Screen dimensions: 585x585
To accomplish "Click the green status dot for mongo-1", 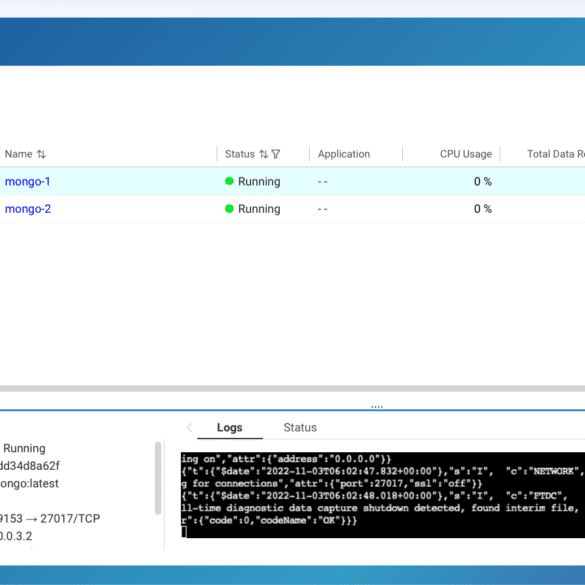I will tap(229, 181).
